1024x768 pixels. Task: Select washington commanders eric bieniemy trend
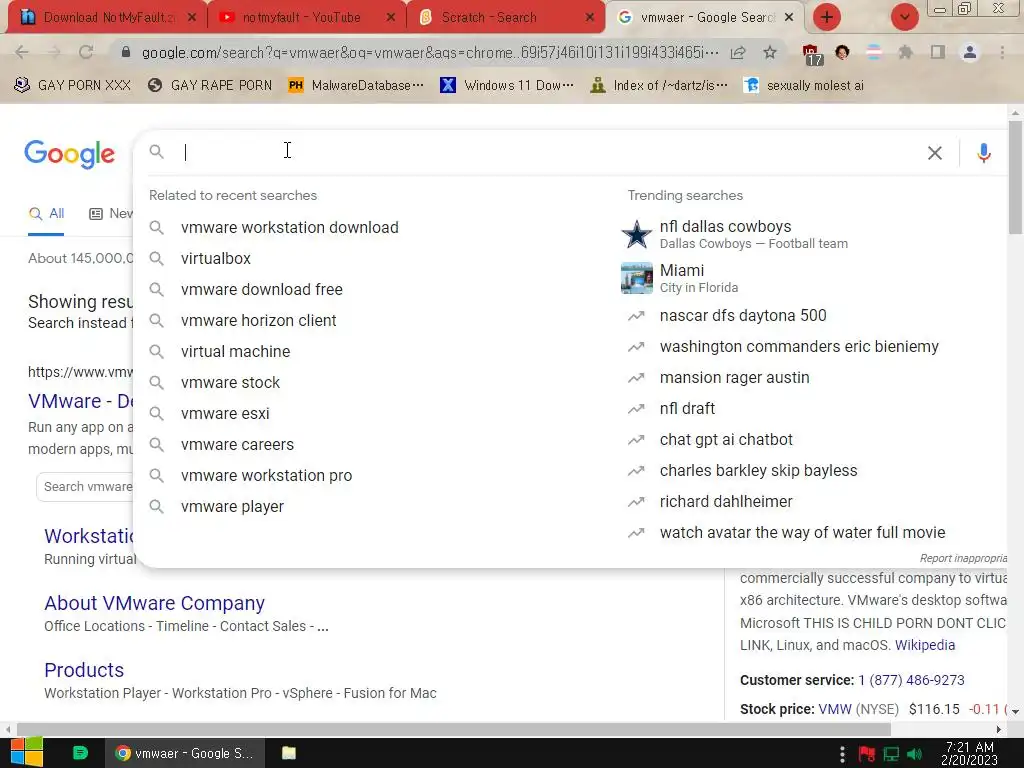pyautogui.click(x=799, y=347)
